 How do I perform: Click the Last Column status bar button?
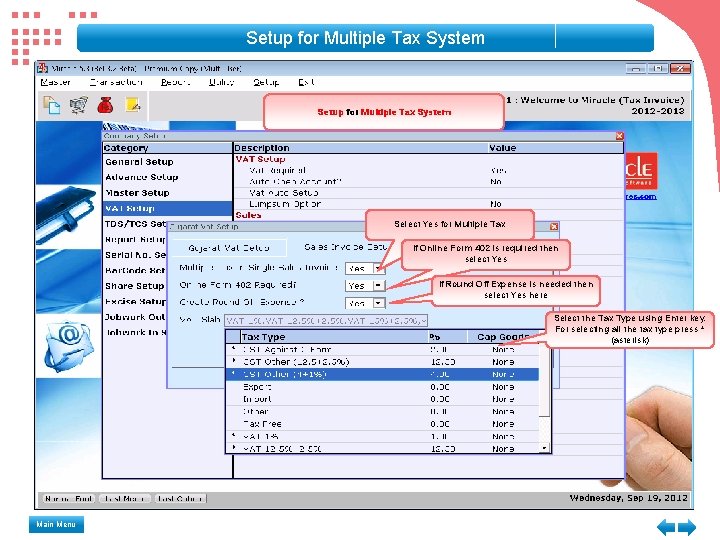tap(180, 499)
